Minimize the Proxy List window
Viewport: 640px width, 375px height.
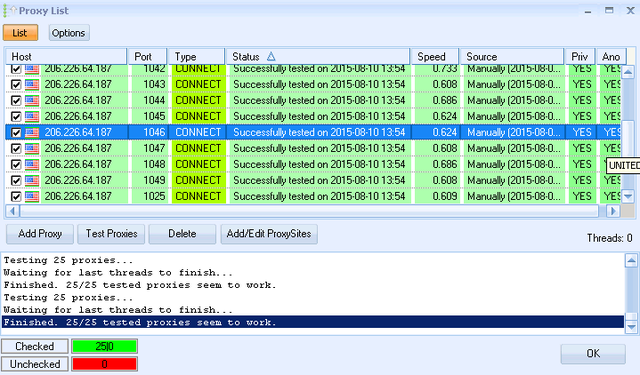click(x=588, y=11)
